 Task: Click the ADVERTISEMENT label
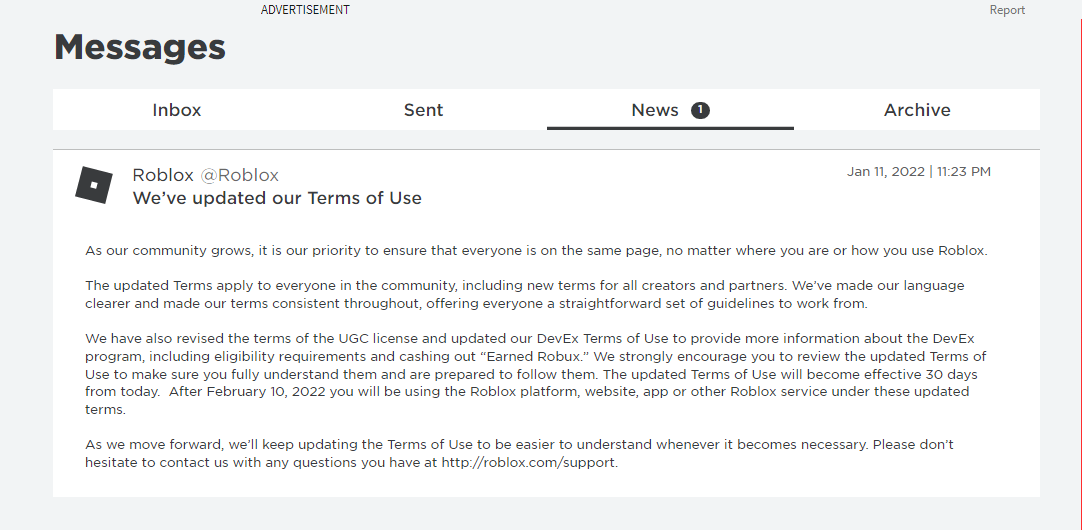tap(305, 10)
